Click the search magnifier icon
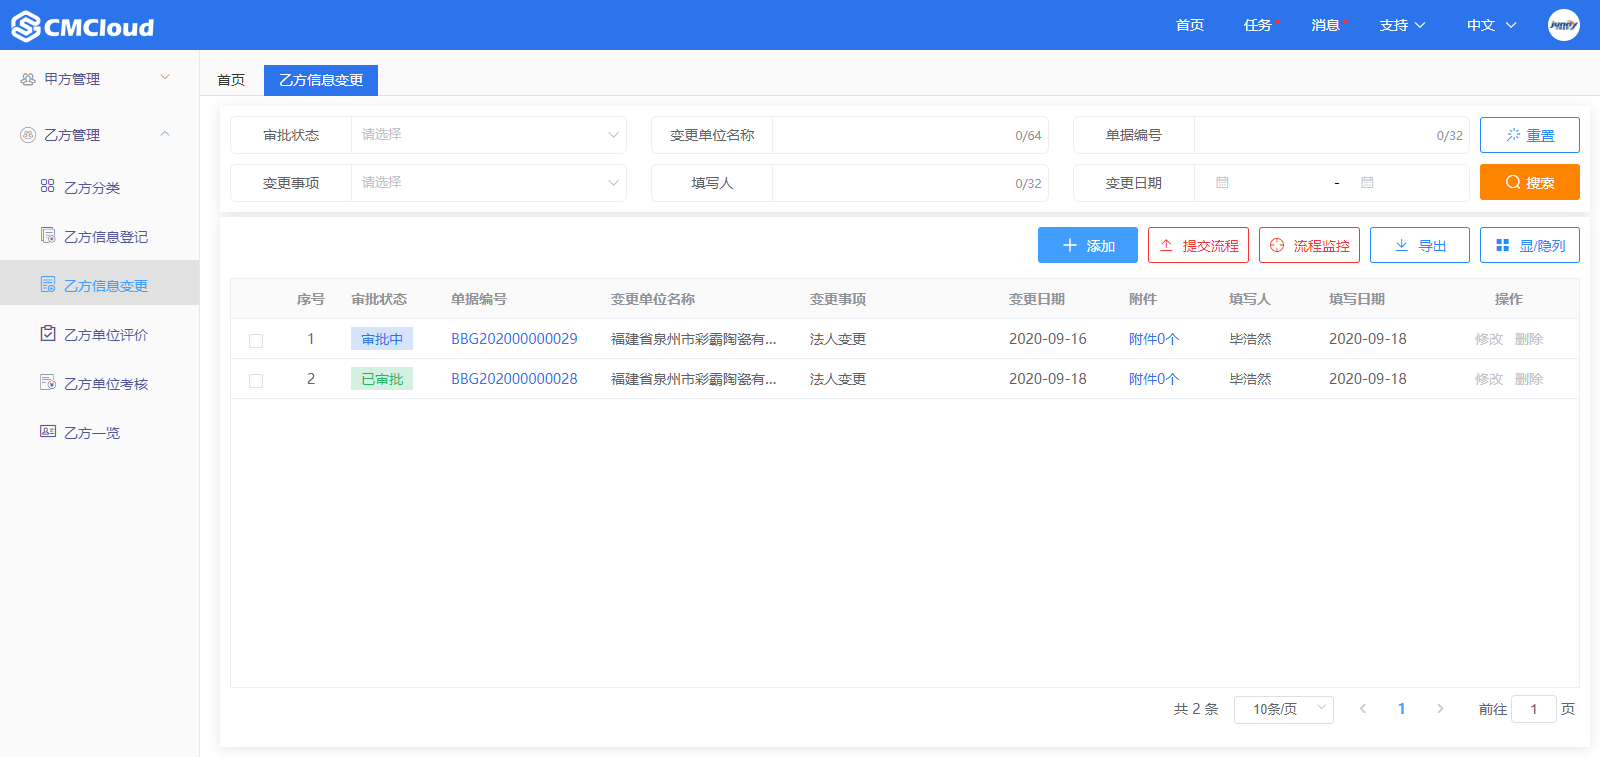This screenshot has height=757, width=1600. coord(1513,182)
